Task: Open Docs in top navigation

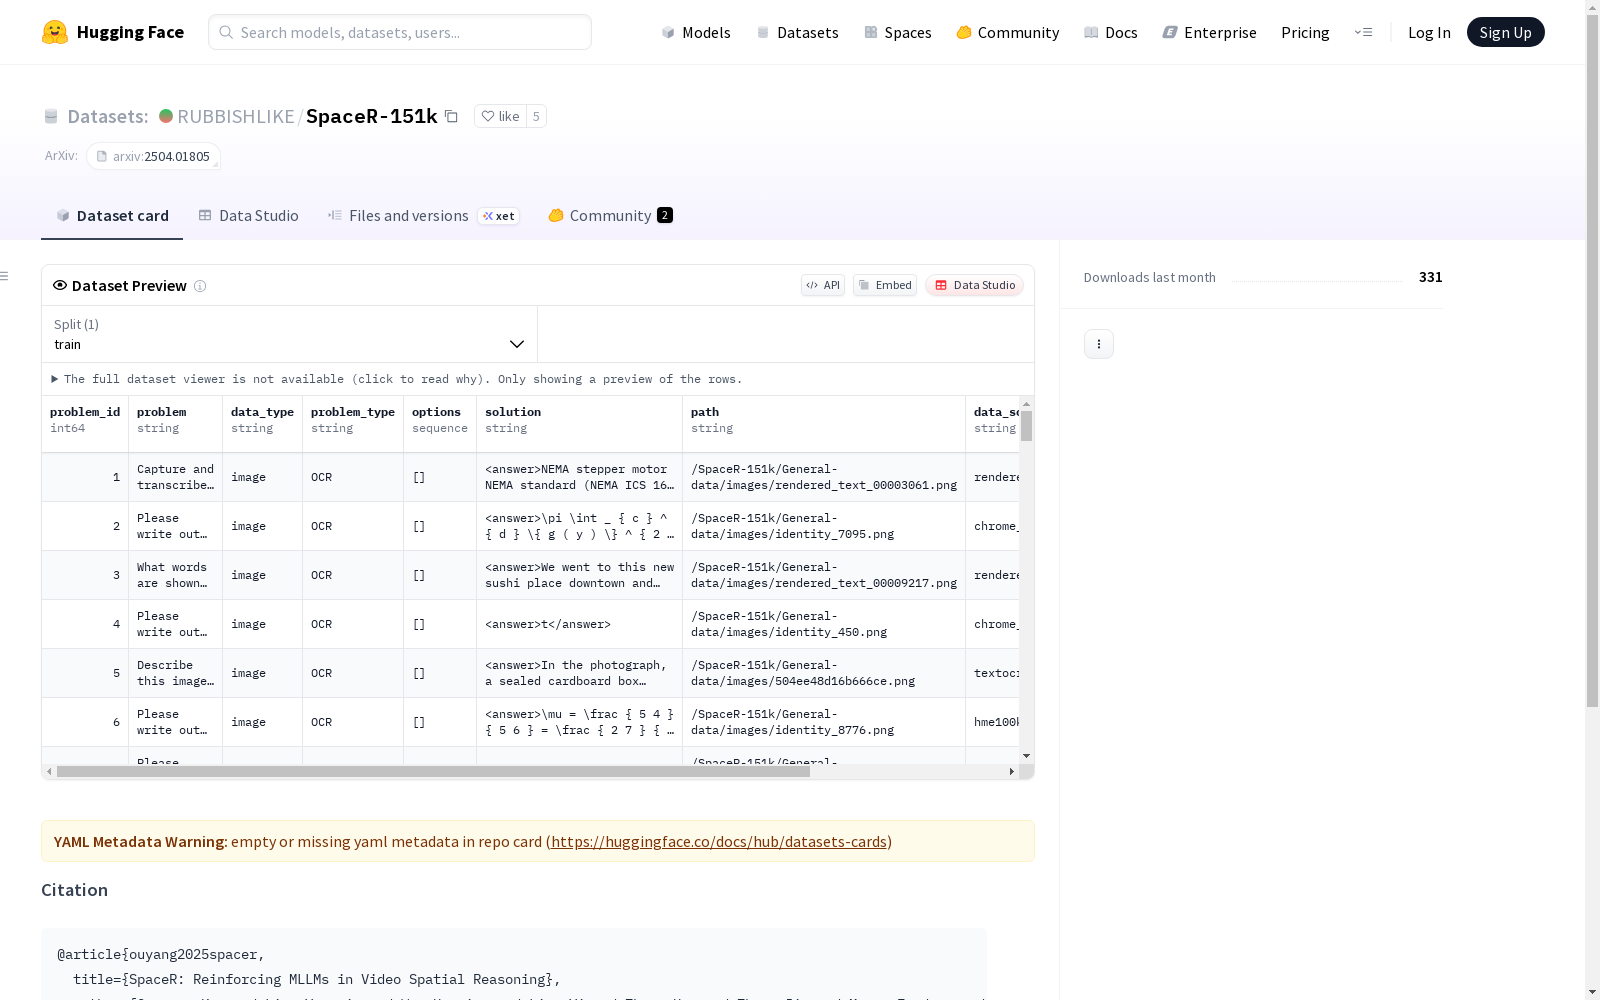Action: point(1110,32)
